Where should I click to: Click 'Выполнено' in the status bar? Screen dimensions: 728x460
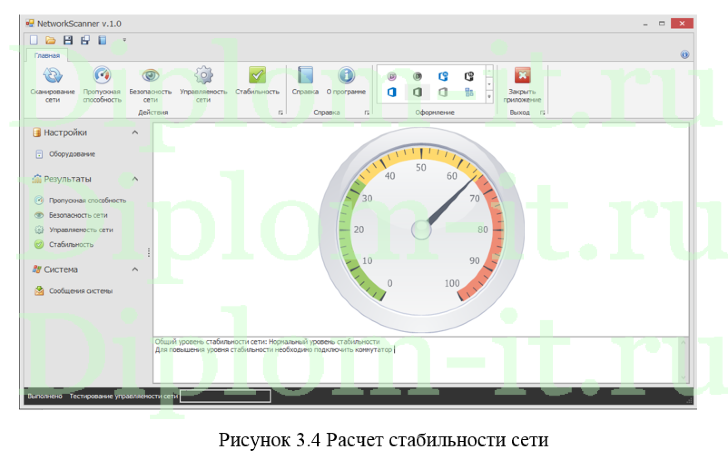[x=45, y=396]
